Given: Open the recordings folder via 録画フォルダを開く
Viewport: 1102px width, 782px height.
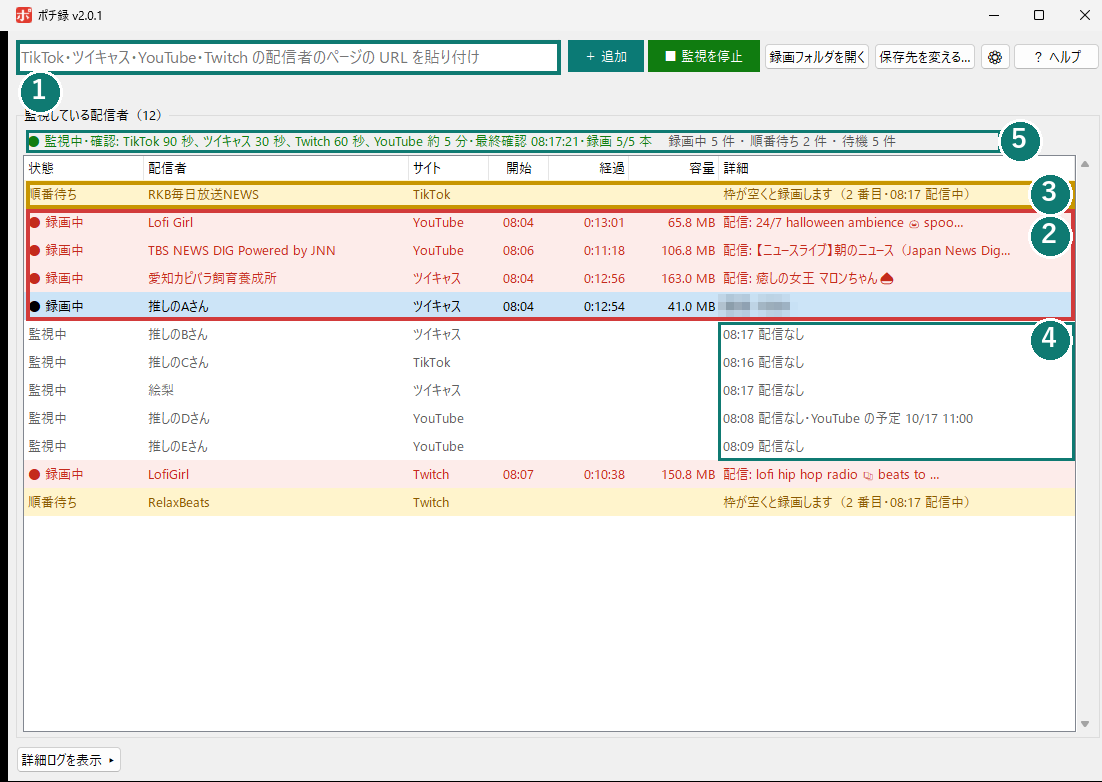Looking at the screenshot, I should point(817,57).
